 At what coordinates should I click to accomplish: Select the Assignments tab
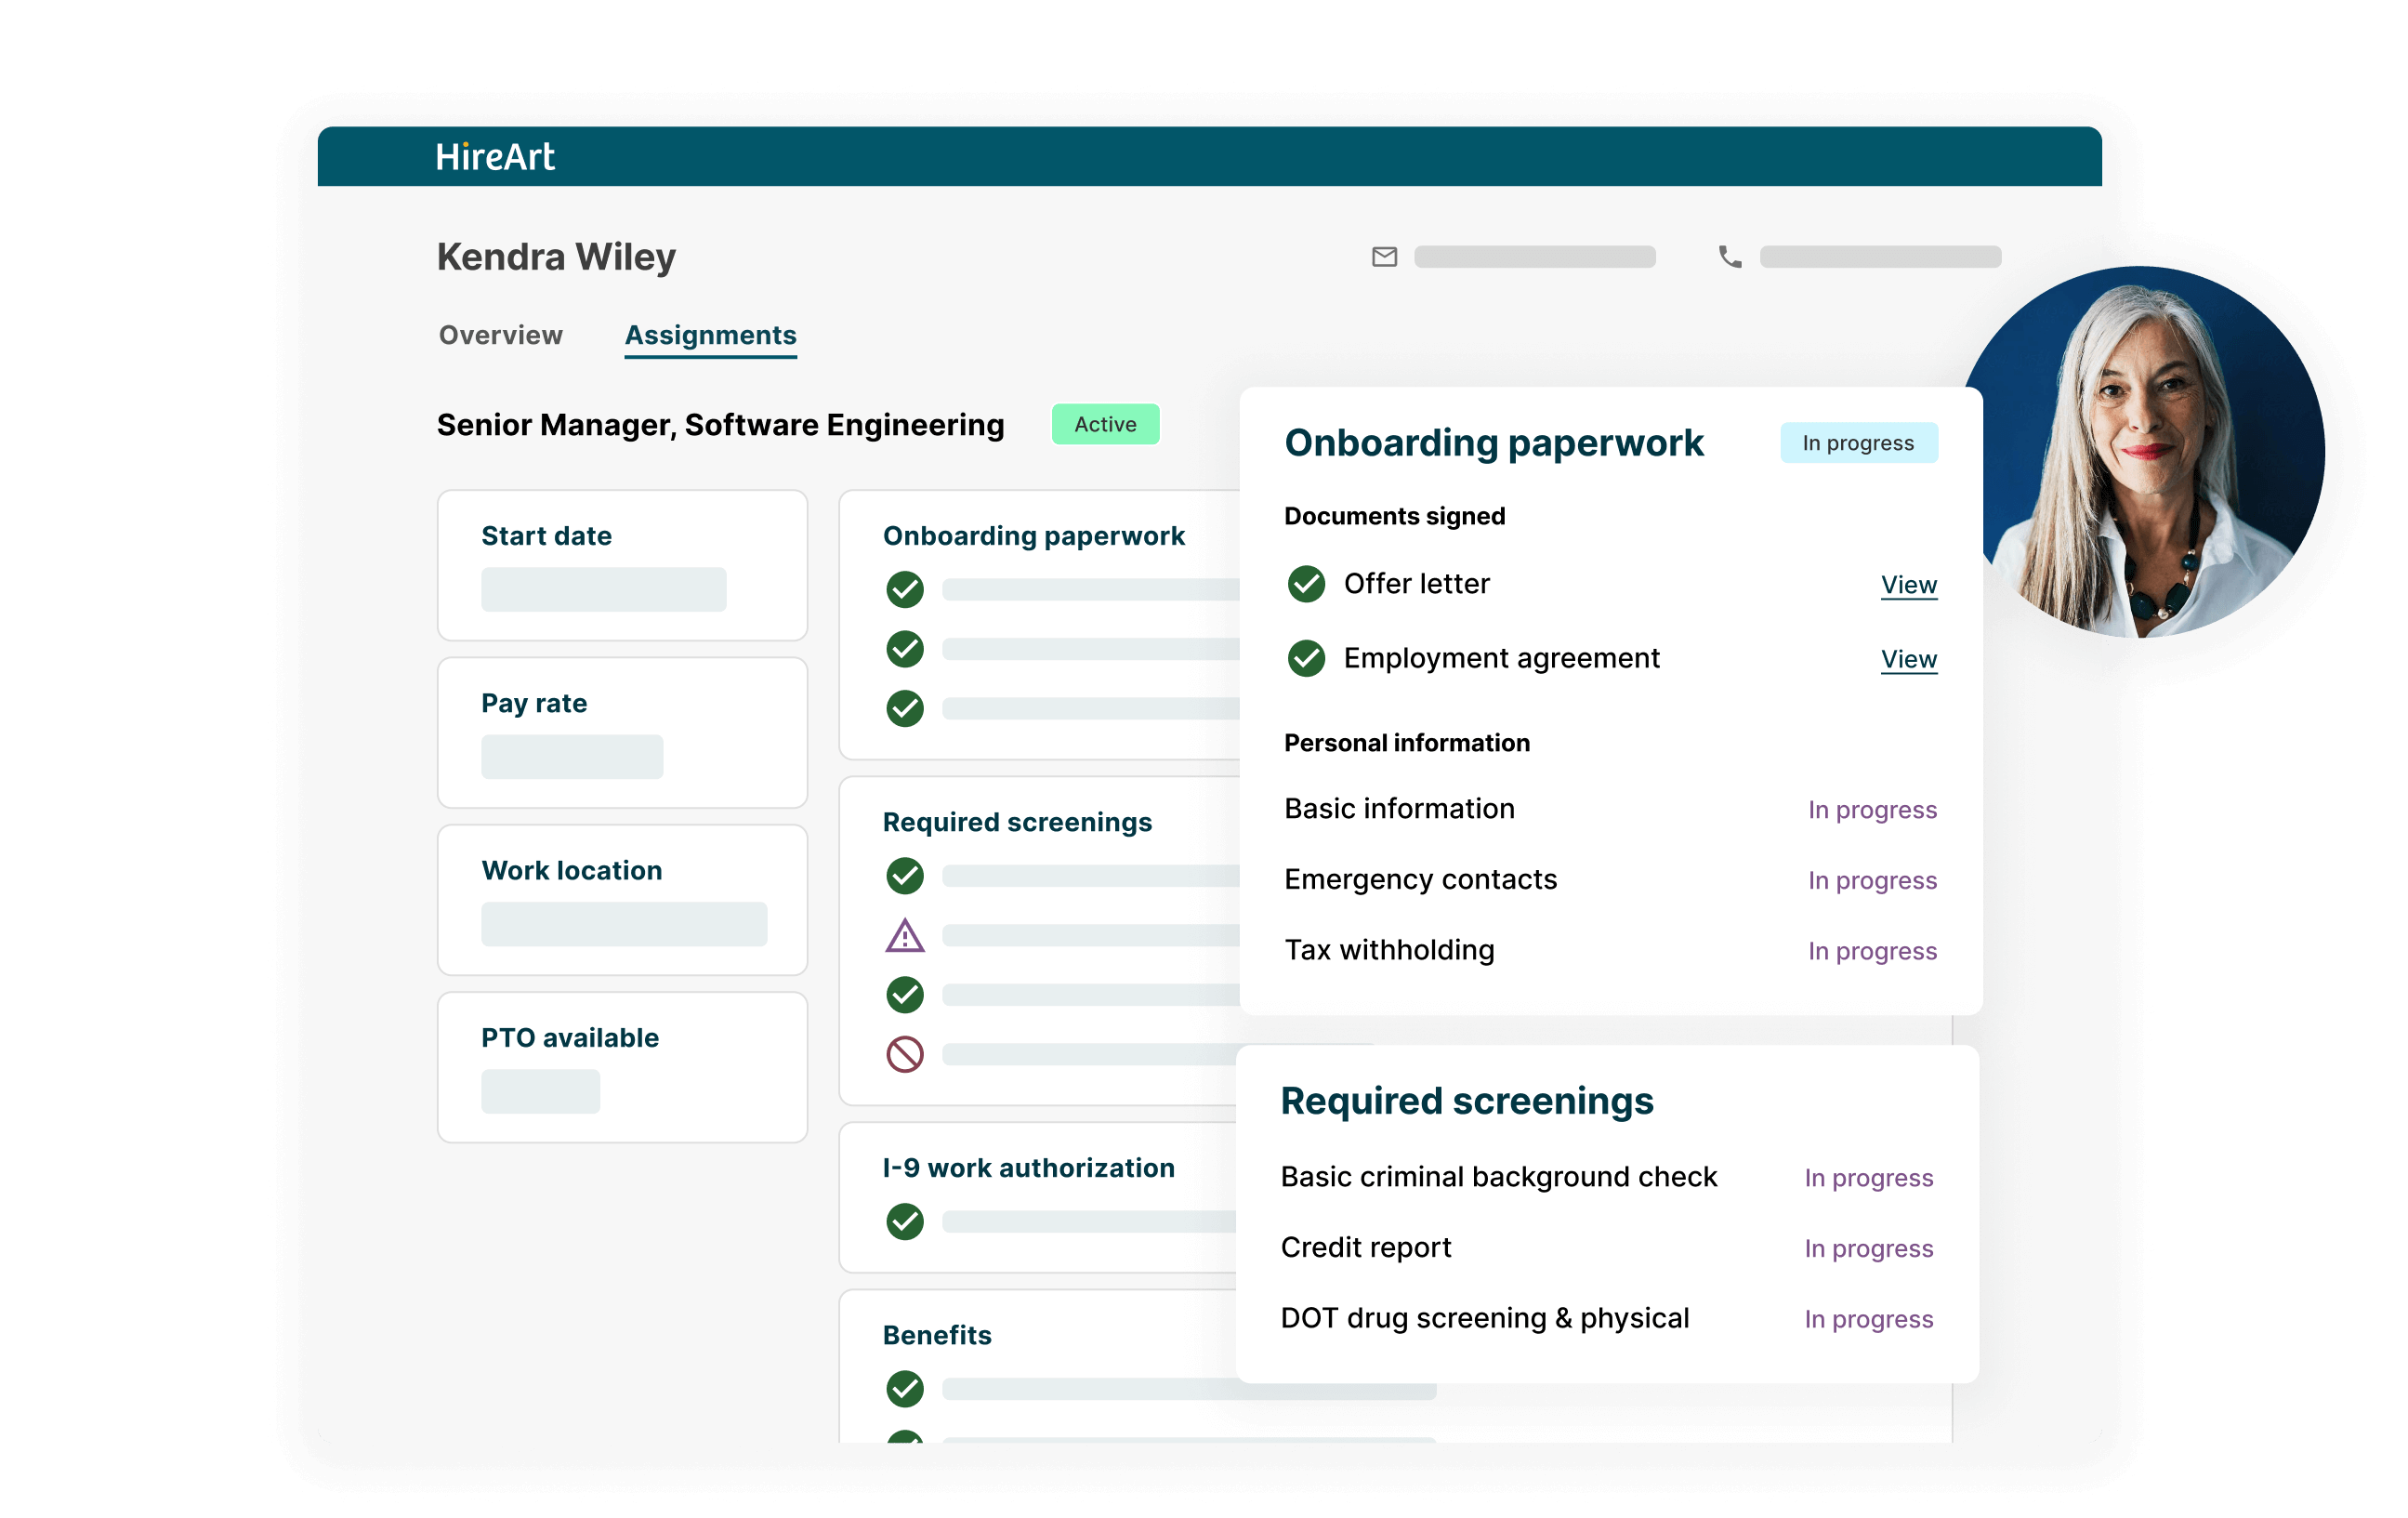point(710,335)
